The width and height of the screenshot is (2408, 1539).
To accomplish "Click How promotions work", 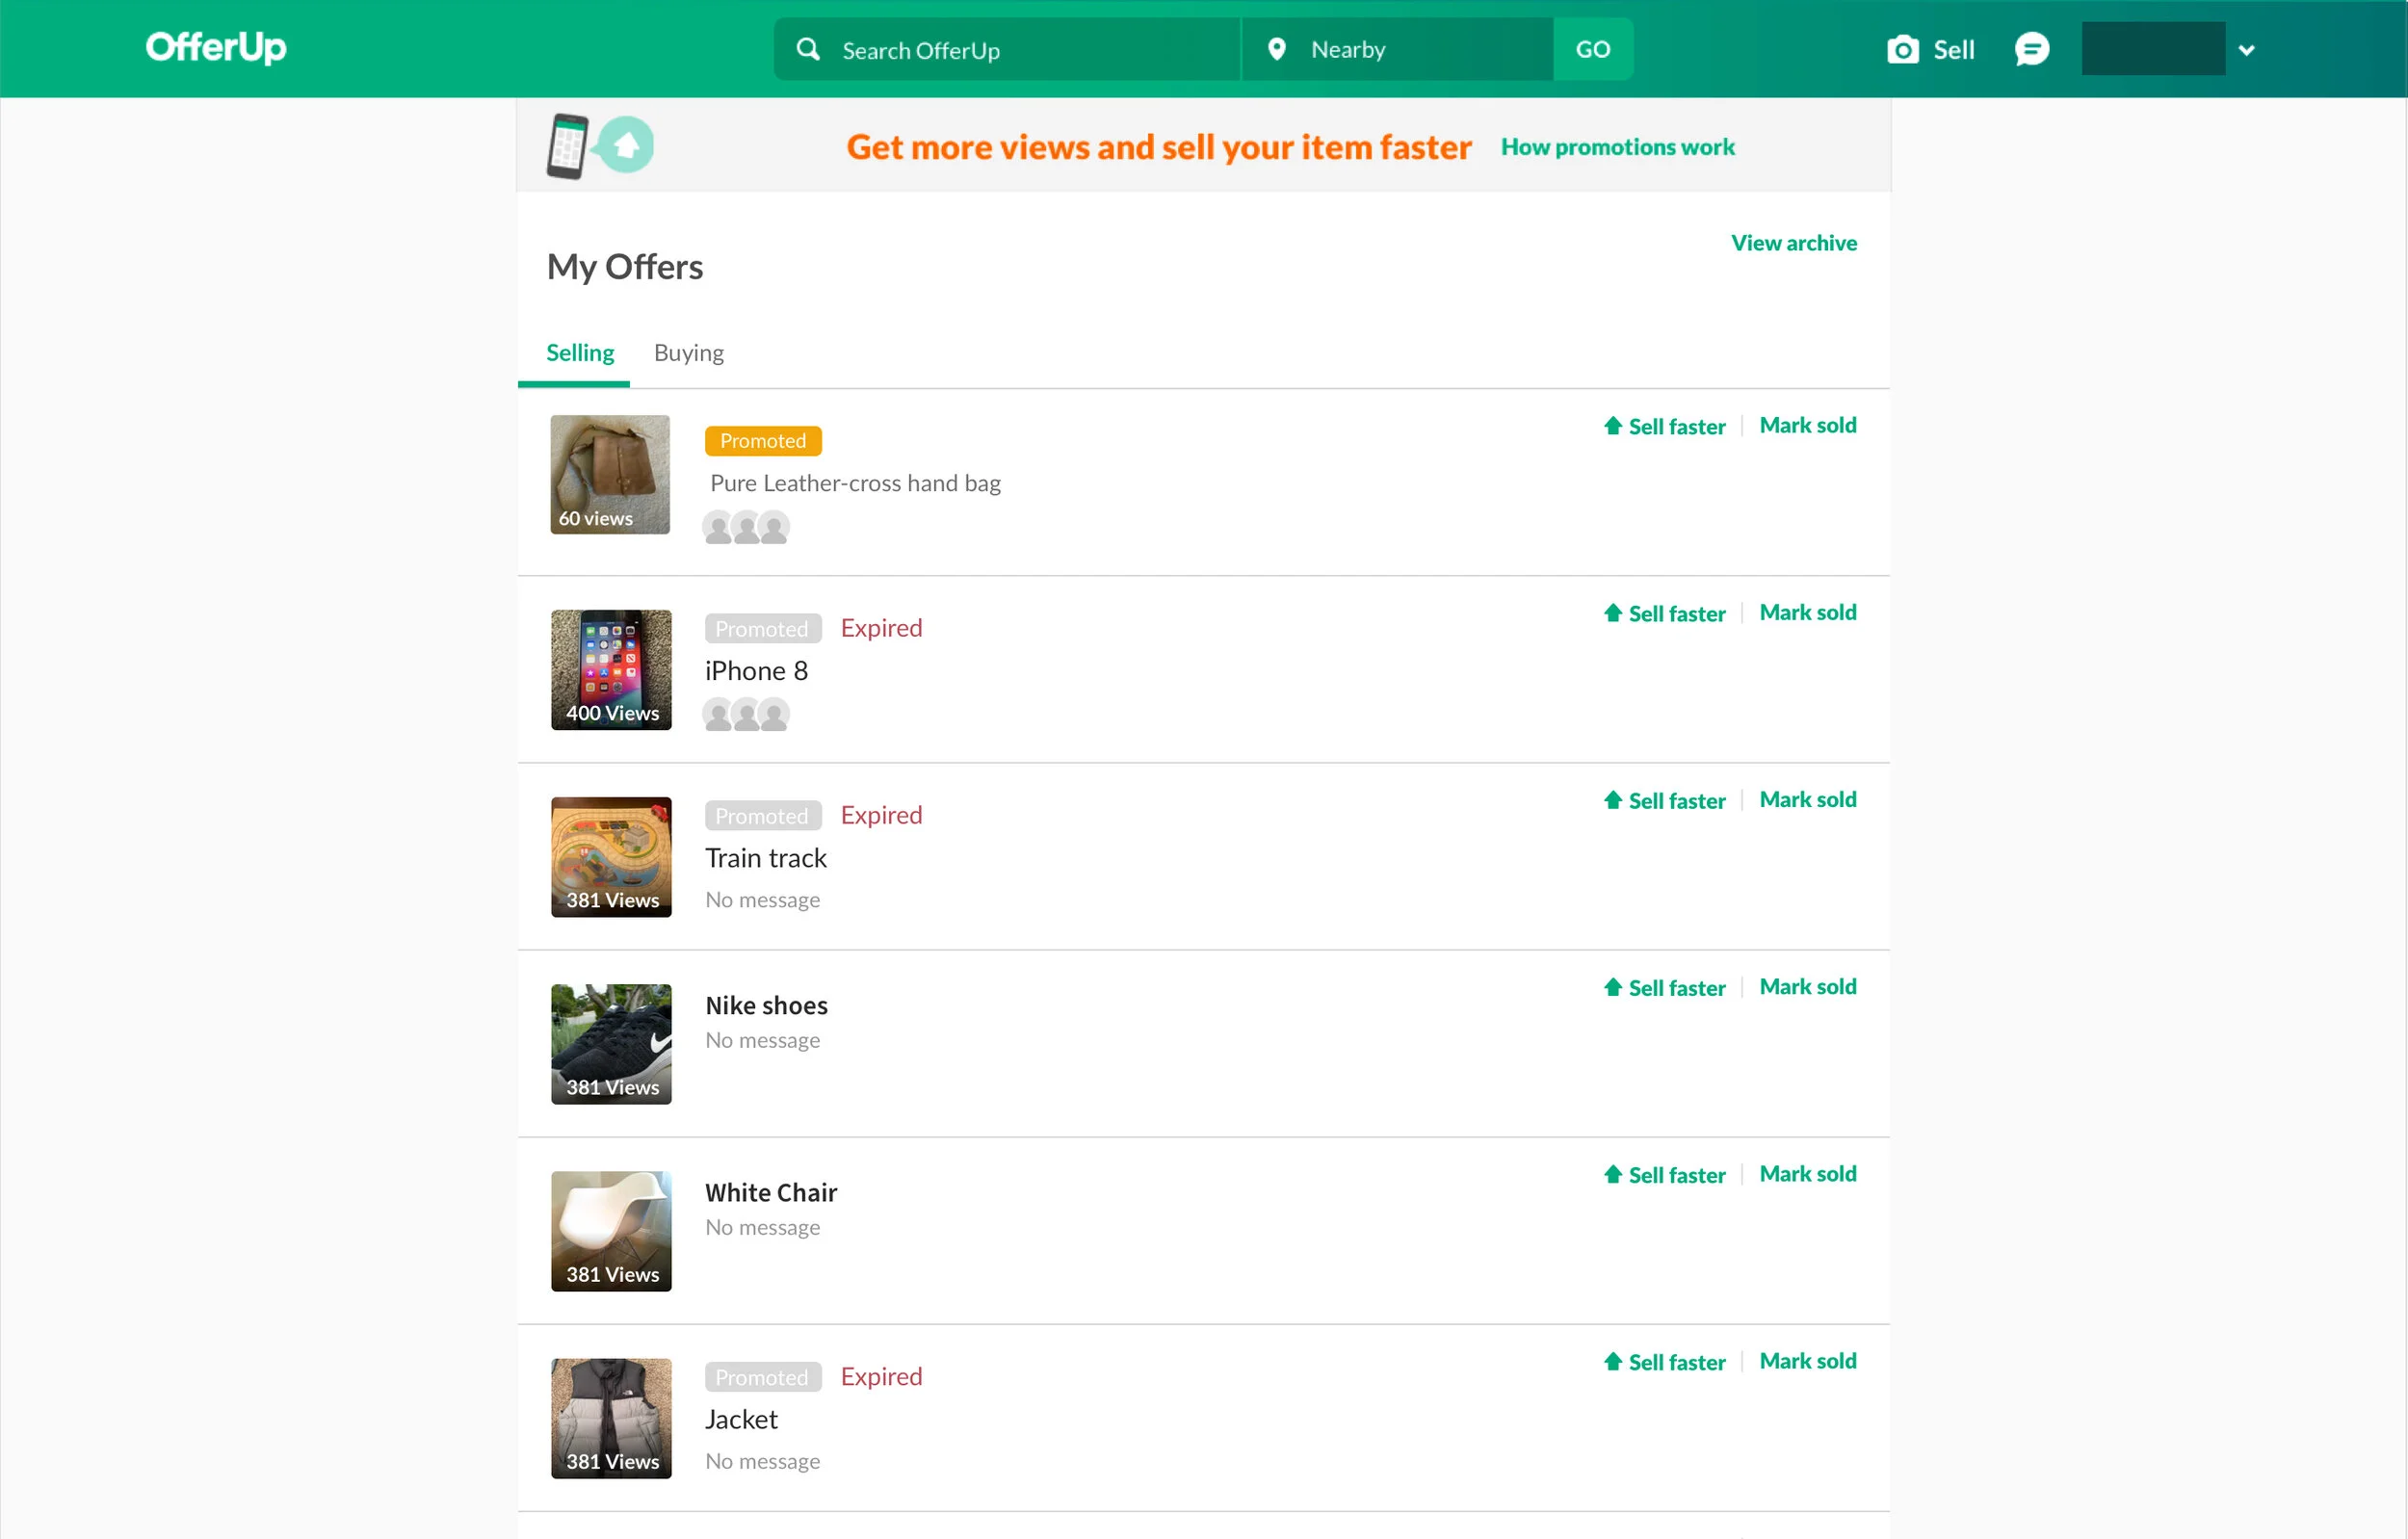I will pos(1618,147).
